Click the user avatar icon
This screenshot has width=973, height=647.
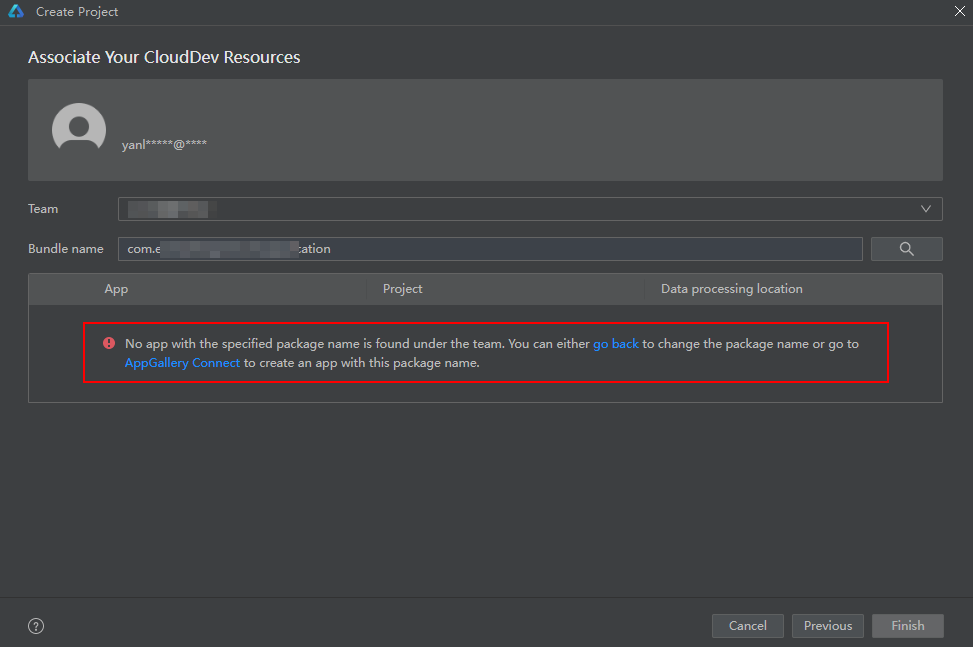79,129
